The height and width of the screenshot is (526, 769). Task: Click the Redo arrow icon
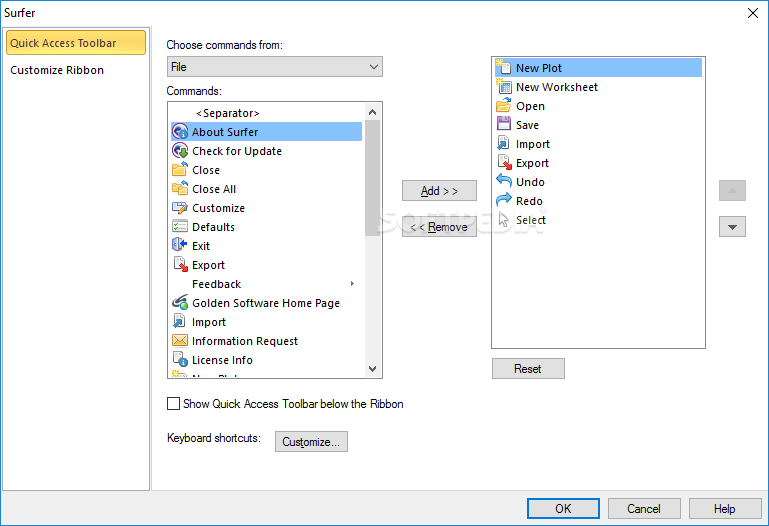504,200
